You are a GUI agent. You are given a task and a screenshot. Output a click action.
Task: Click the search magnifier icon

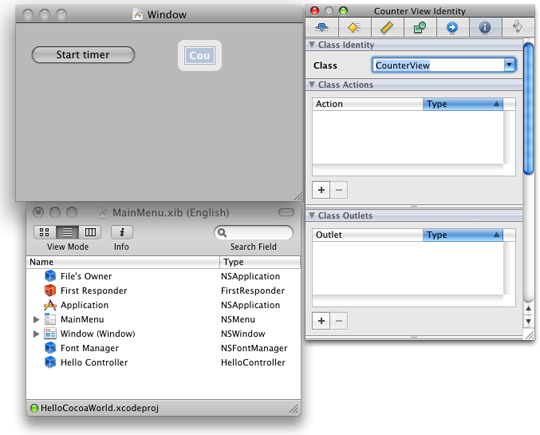click(222, 233)
